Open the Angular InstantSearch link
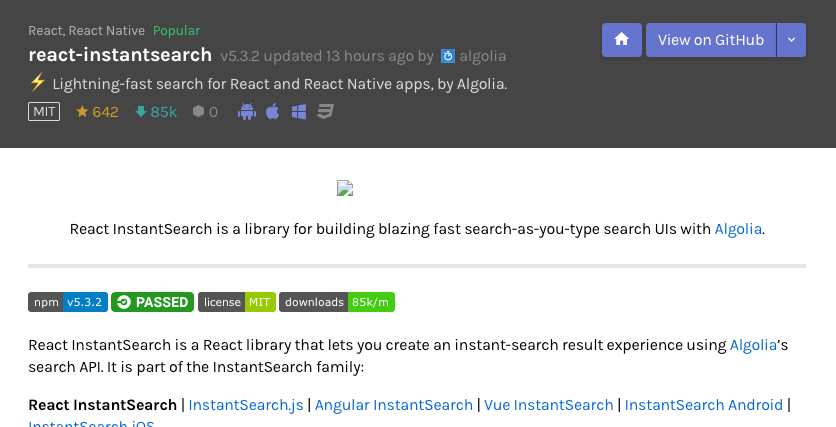 point(394,405)
